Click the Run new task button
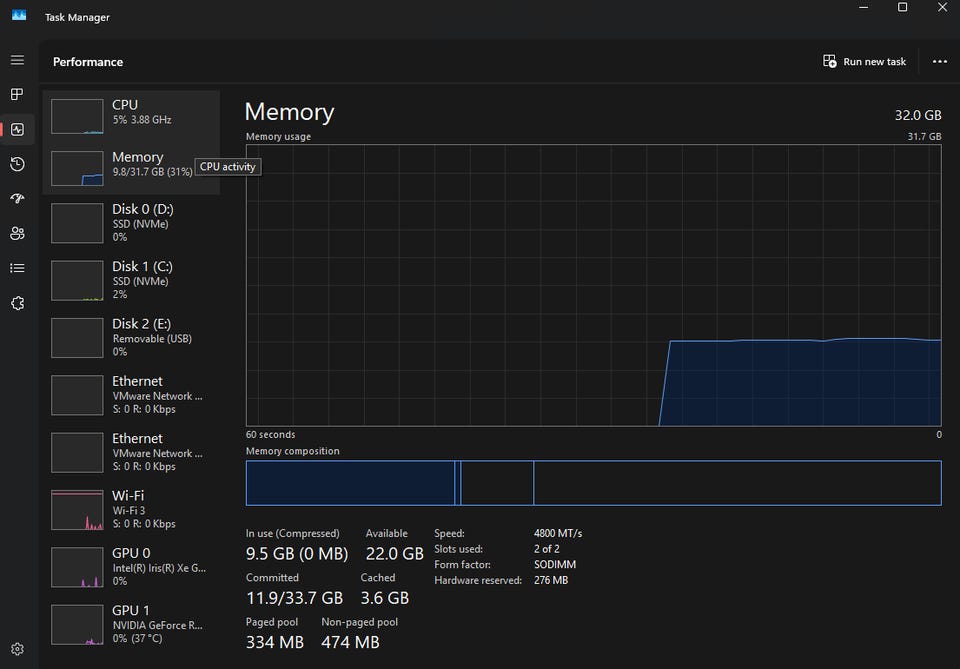The image size is (960, 669). pos(864,61)
